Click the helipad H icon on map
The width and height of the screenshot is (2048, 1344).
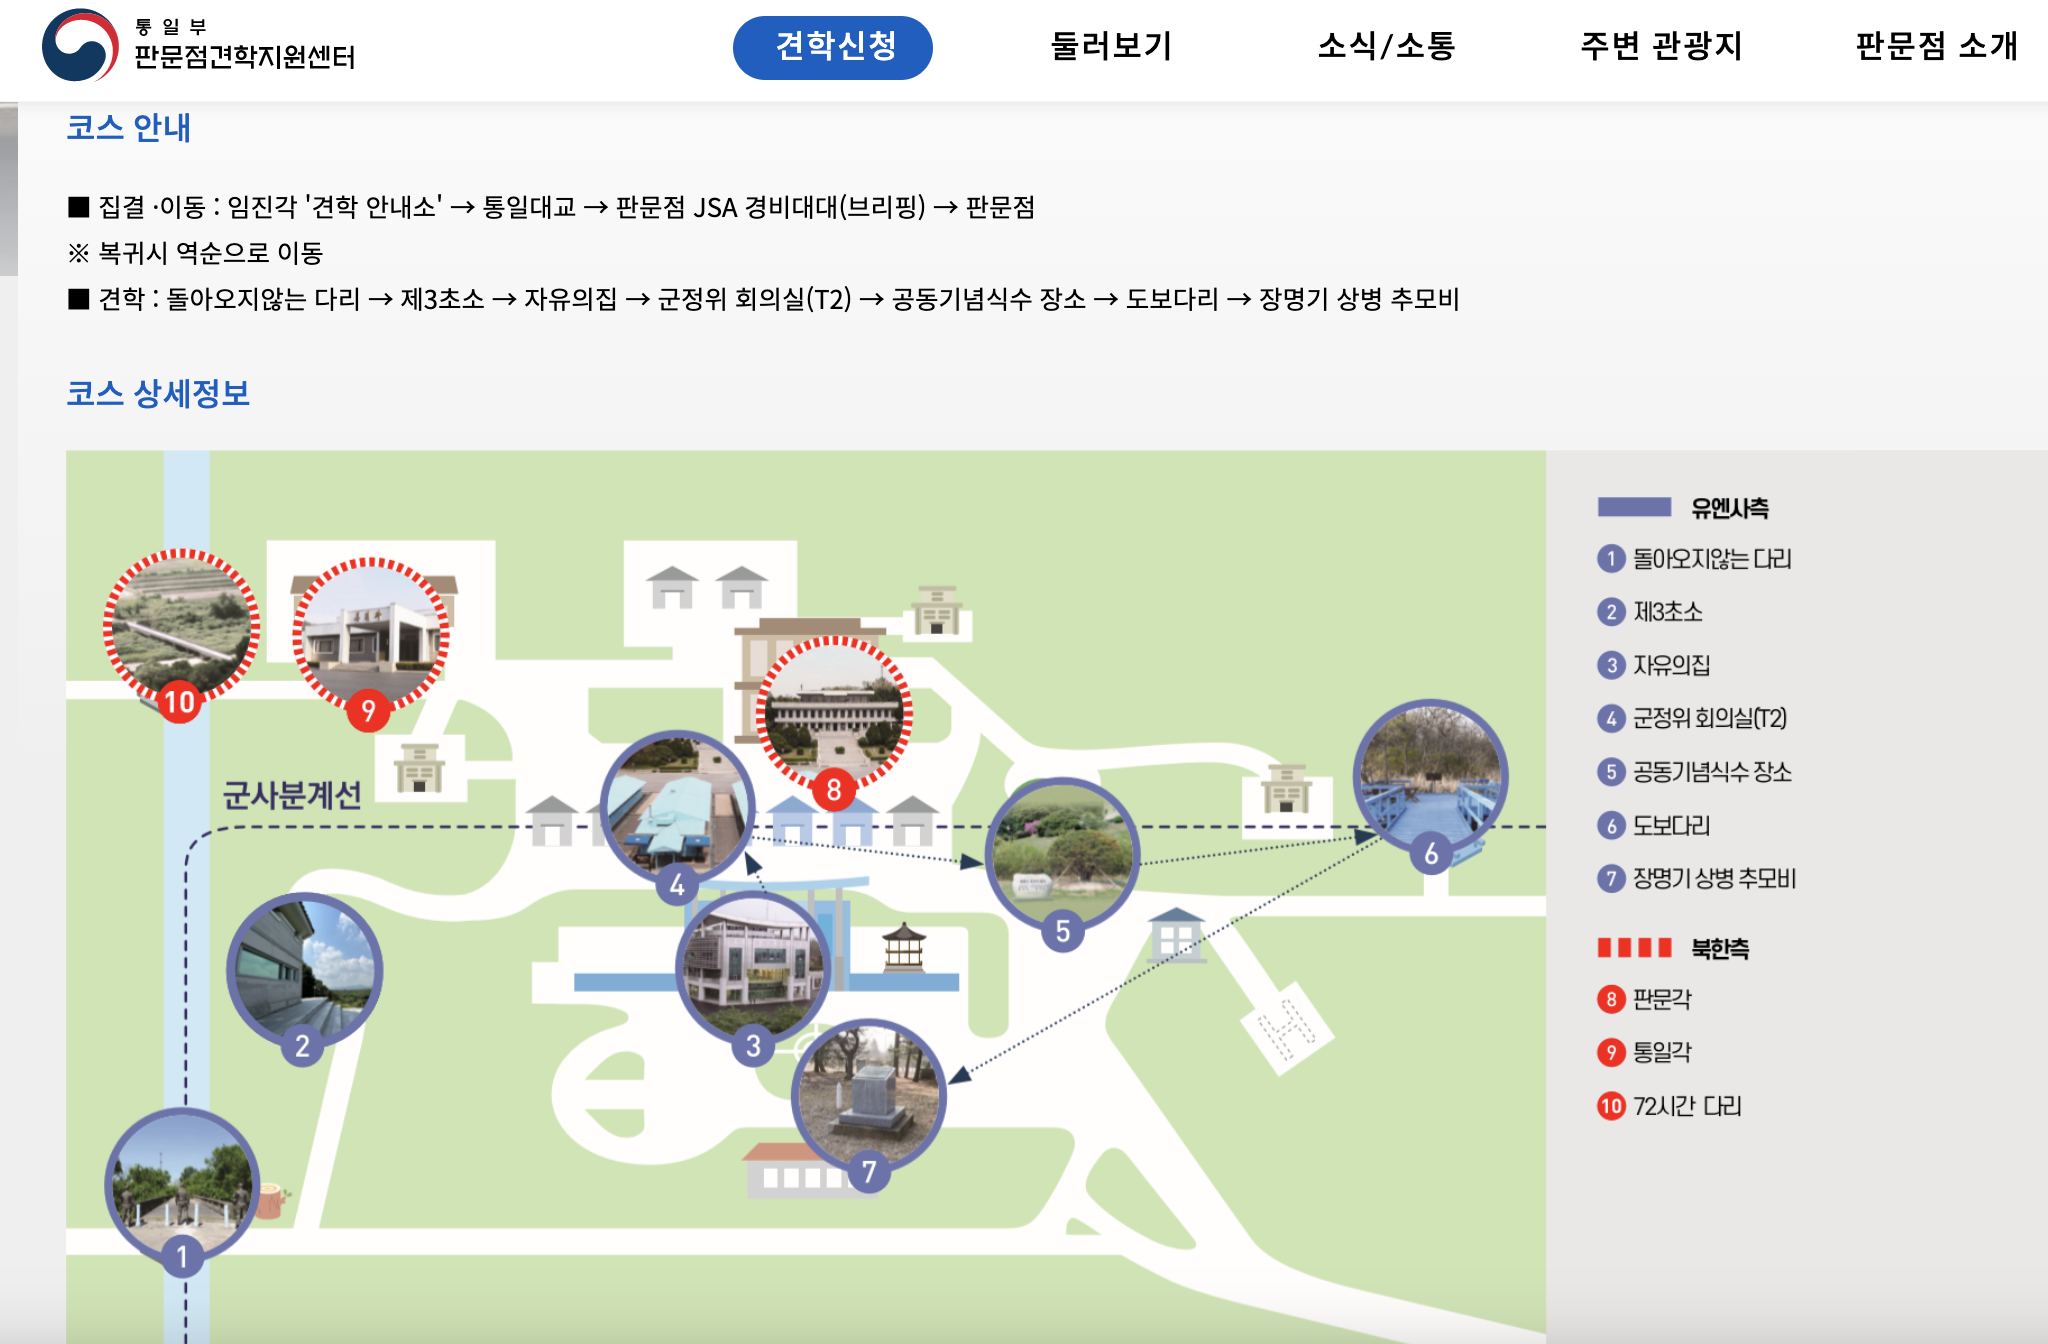click(x=1286, y=1028)
